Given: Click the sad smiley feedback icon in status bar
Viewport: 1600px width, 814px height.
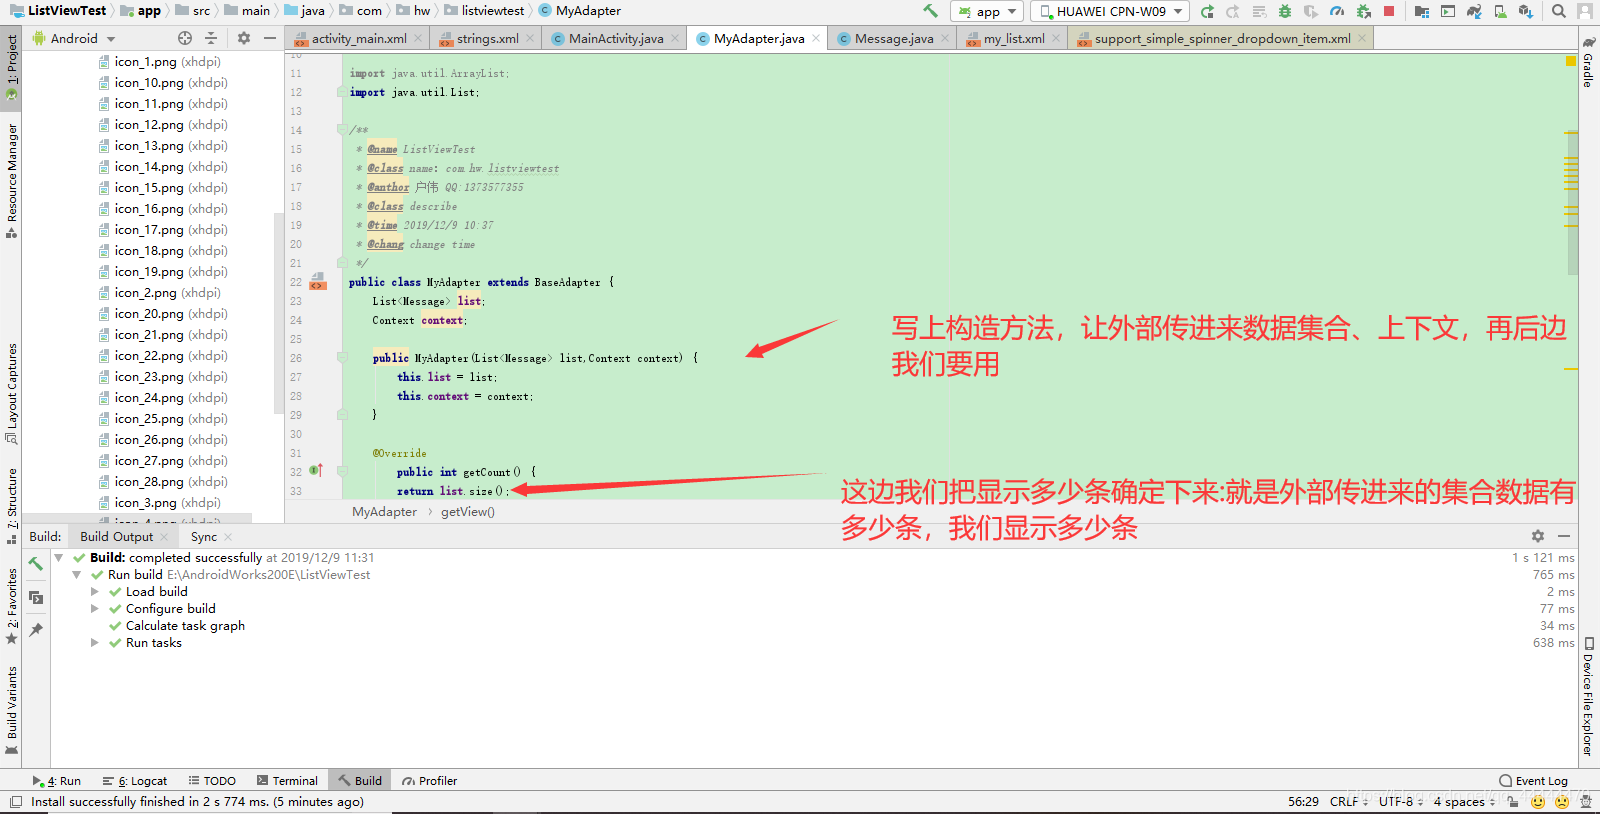Looking at the screenshot, I should [1562, 802].
